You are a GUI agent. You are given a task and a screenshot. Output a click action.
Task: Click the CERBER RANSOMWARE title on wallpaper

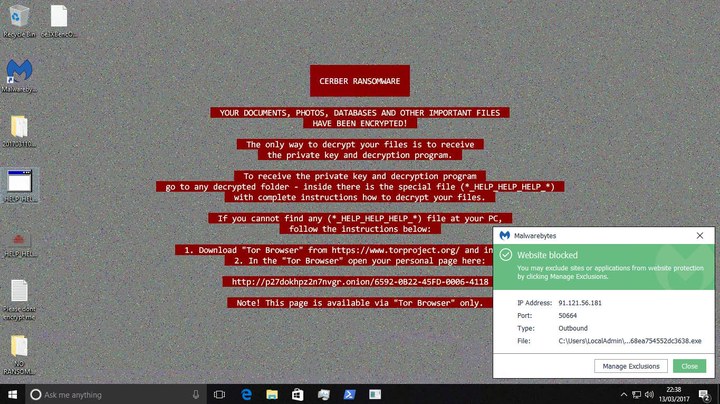360,81
